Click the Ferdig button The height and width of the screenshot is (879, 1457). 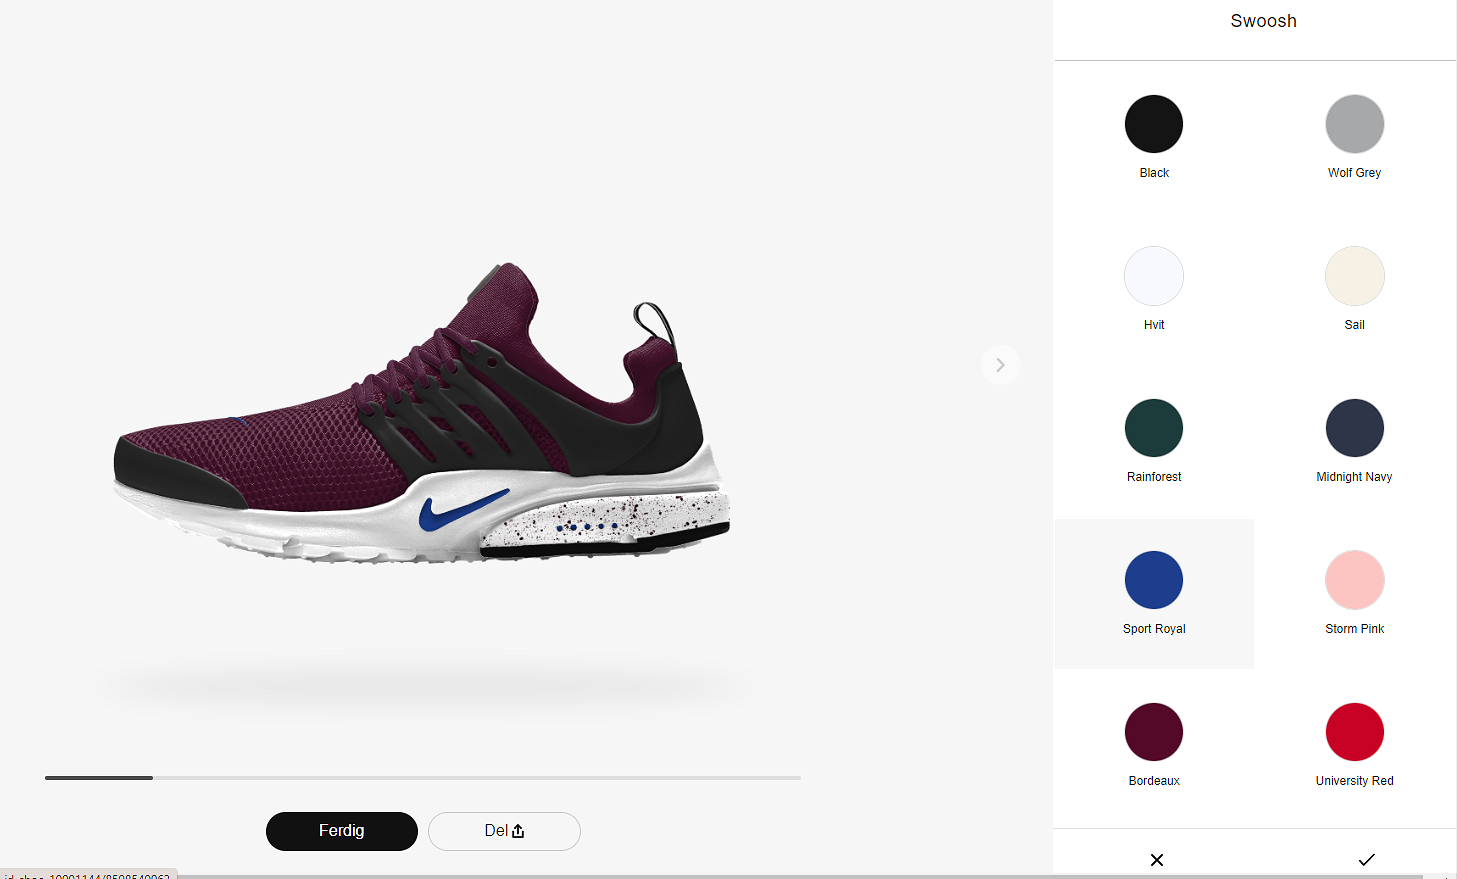coord(342,831)
